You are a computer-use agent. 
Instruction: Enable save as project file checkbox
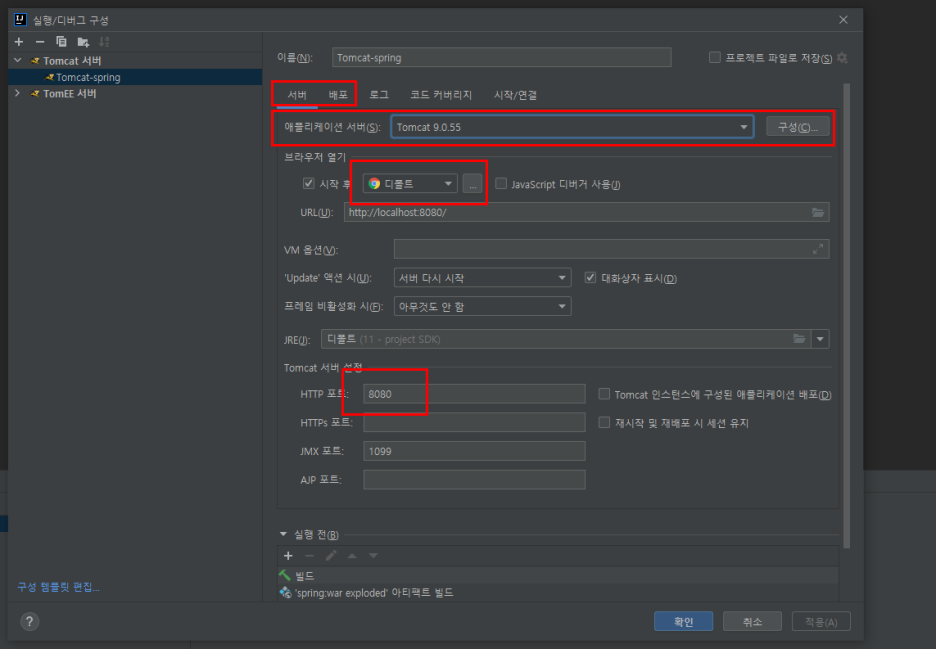715,57
